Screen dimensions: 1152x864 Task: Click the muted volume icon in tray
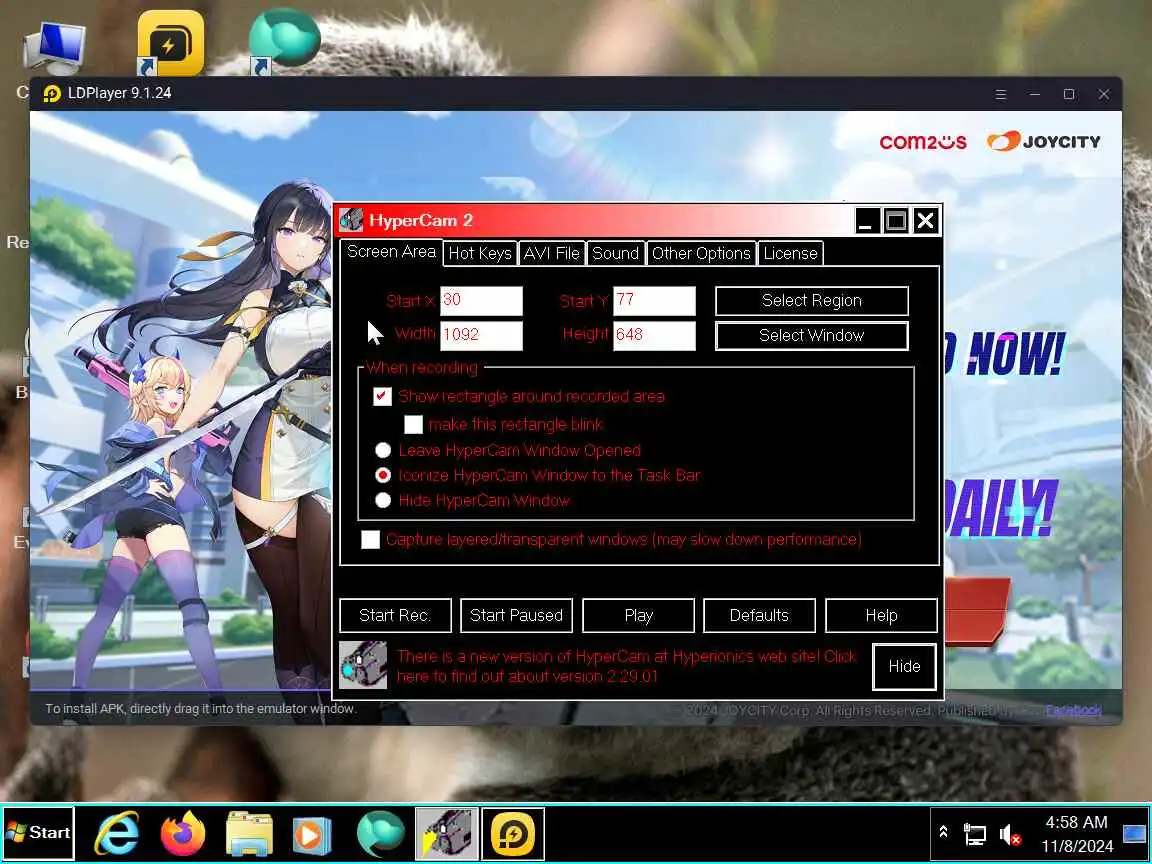1010,835
